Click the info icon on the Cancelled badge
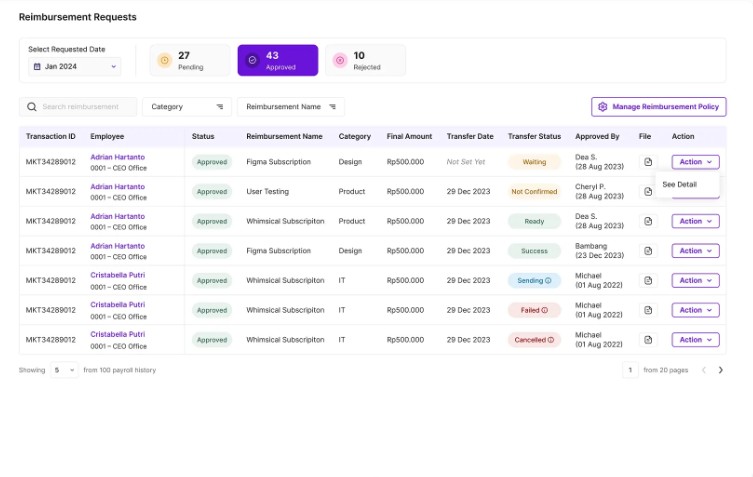The image size is (753, 477). (x=551, y=340)
